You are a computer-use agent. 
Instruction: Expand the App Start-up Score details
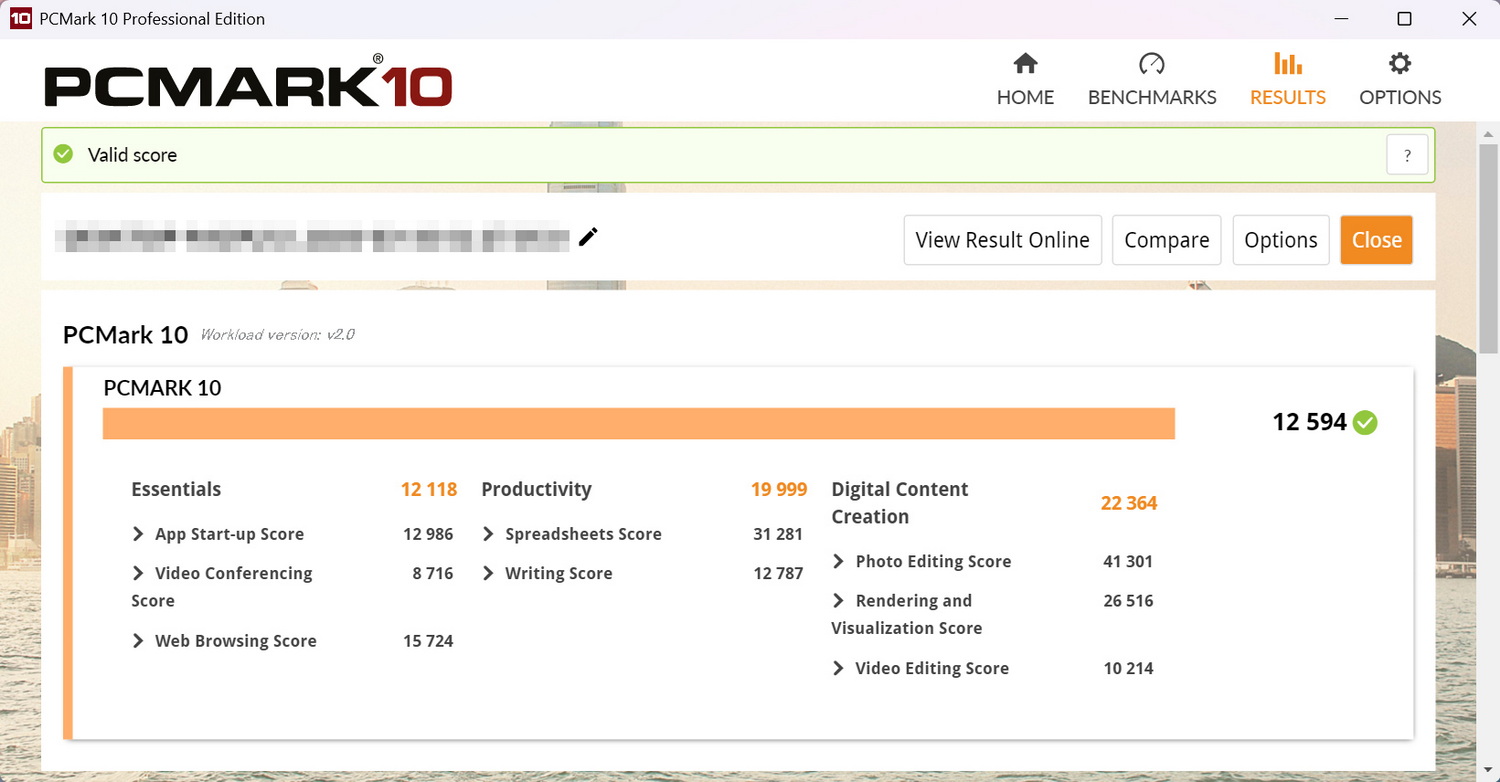(138, 533)
